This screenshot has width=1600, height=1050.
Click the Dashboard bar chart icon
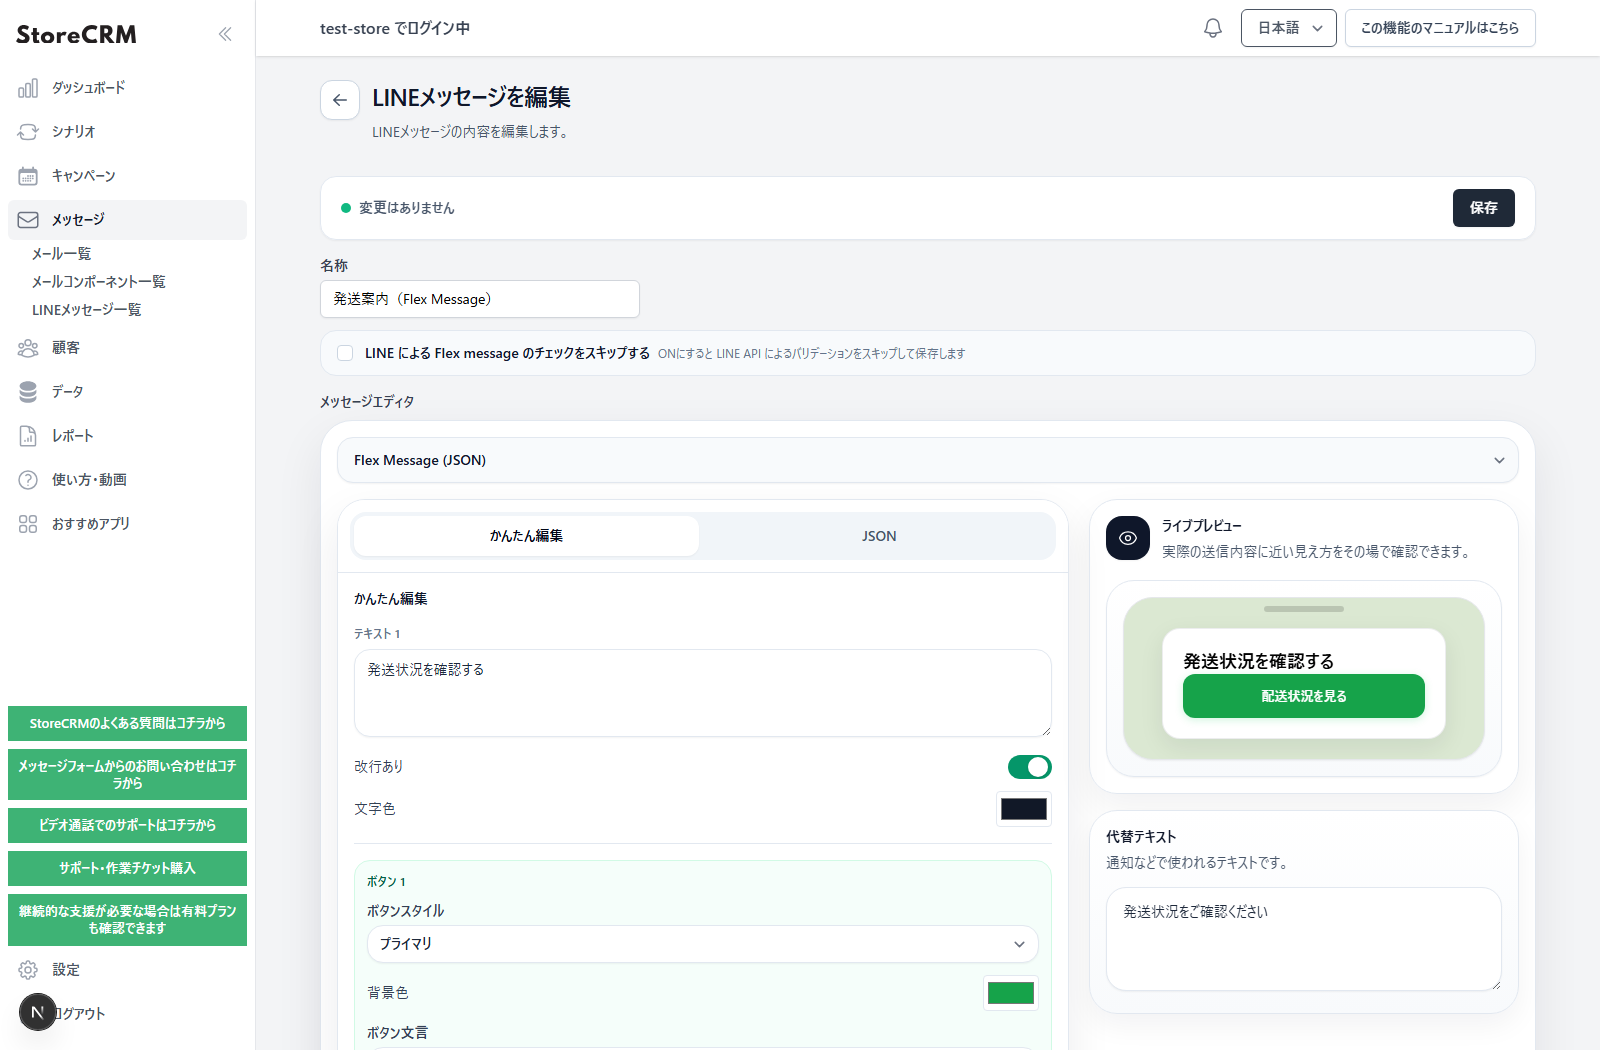point(28,88)
